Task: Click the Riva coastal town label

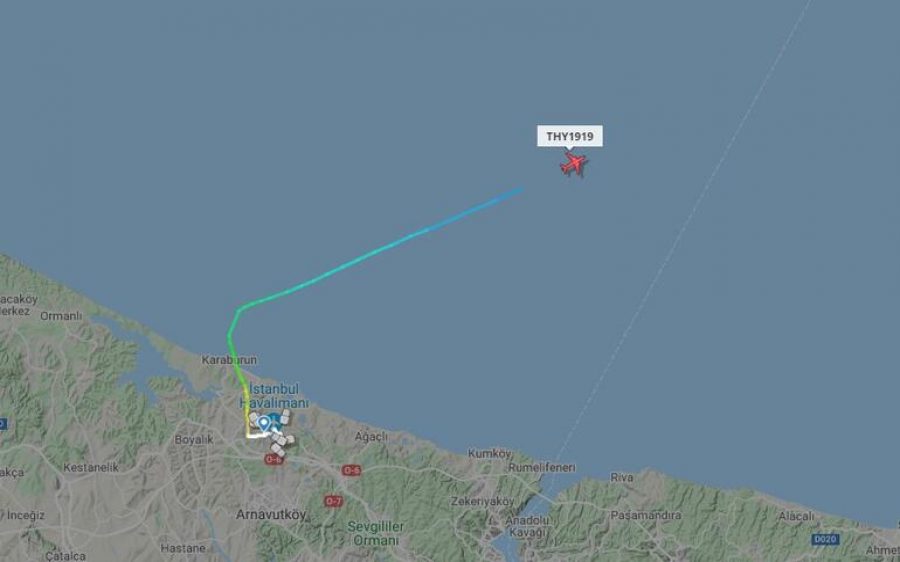Action: point(622,477)
